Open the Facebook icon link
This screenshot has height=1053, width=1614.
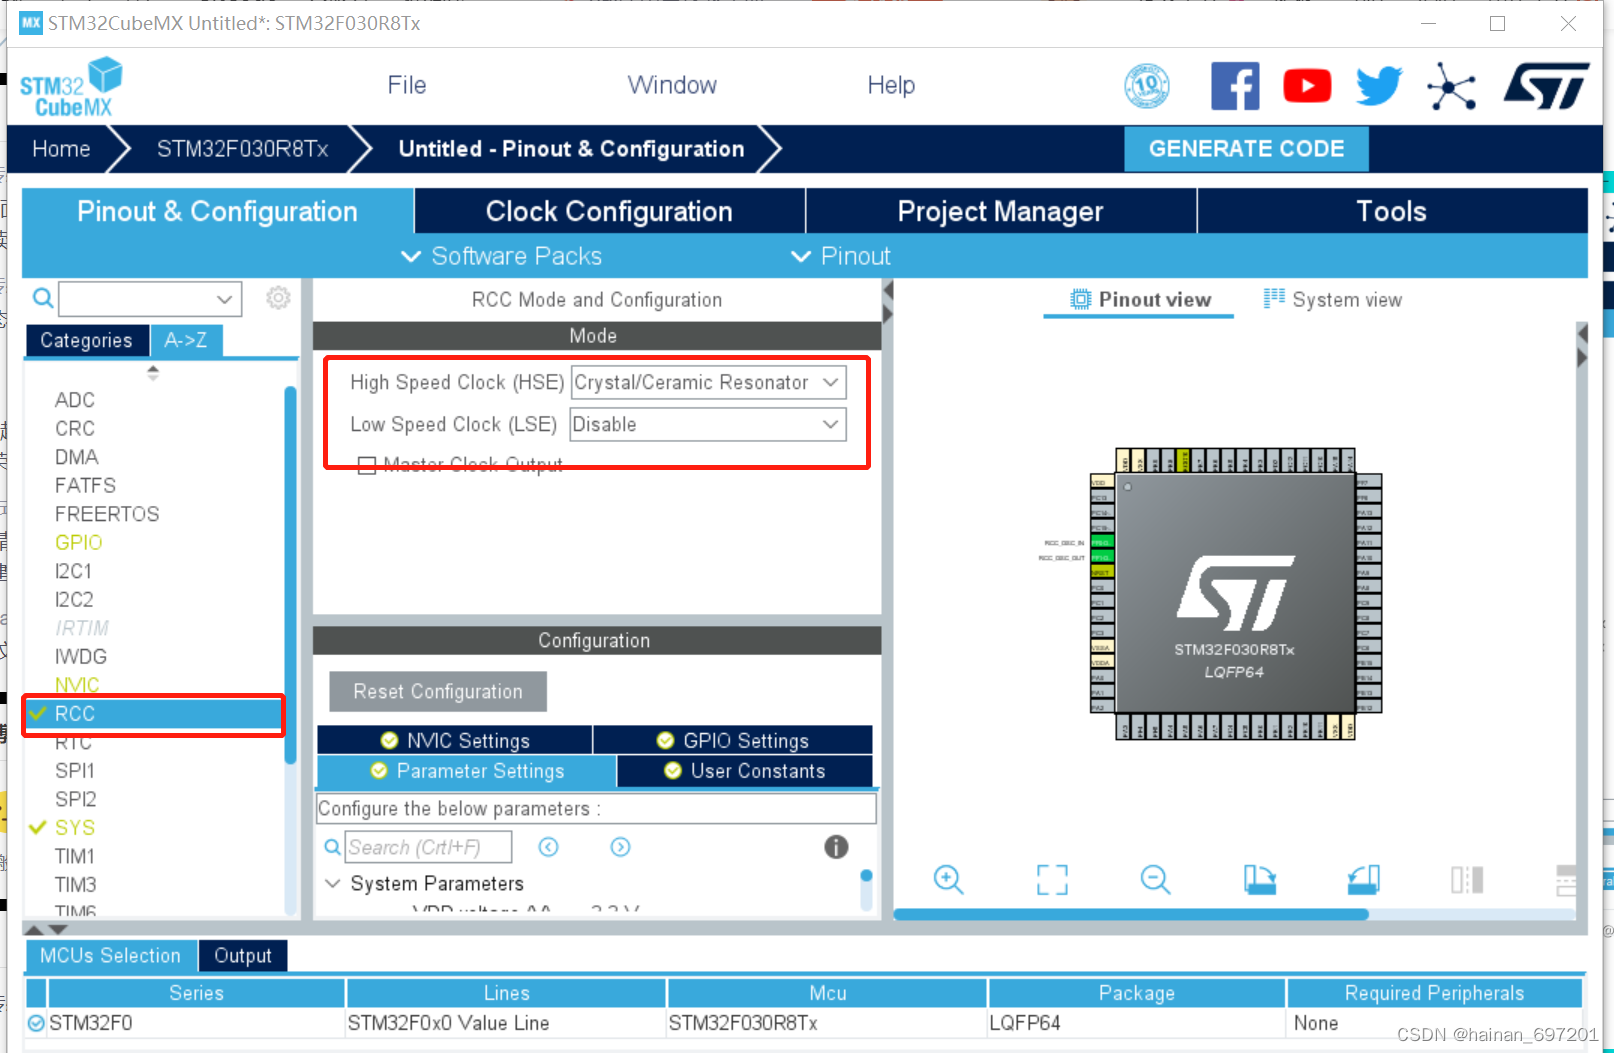click(1235, 86)
